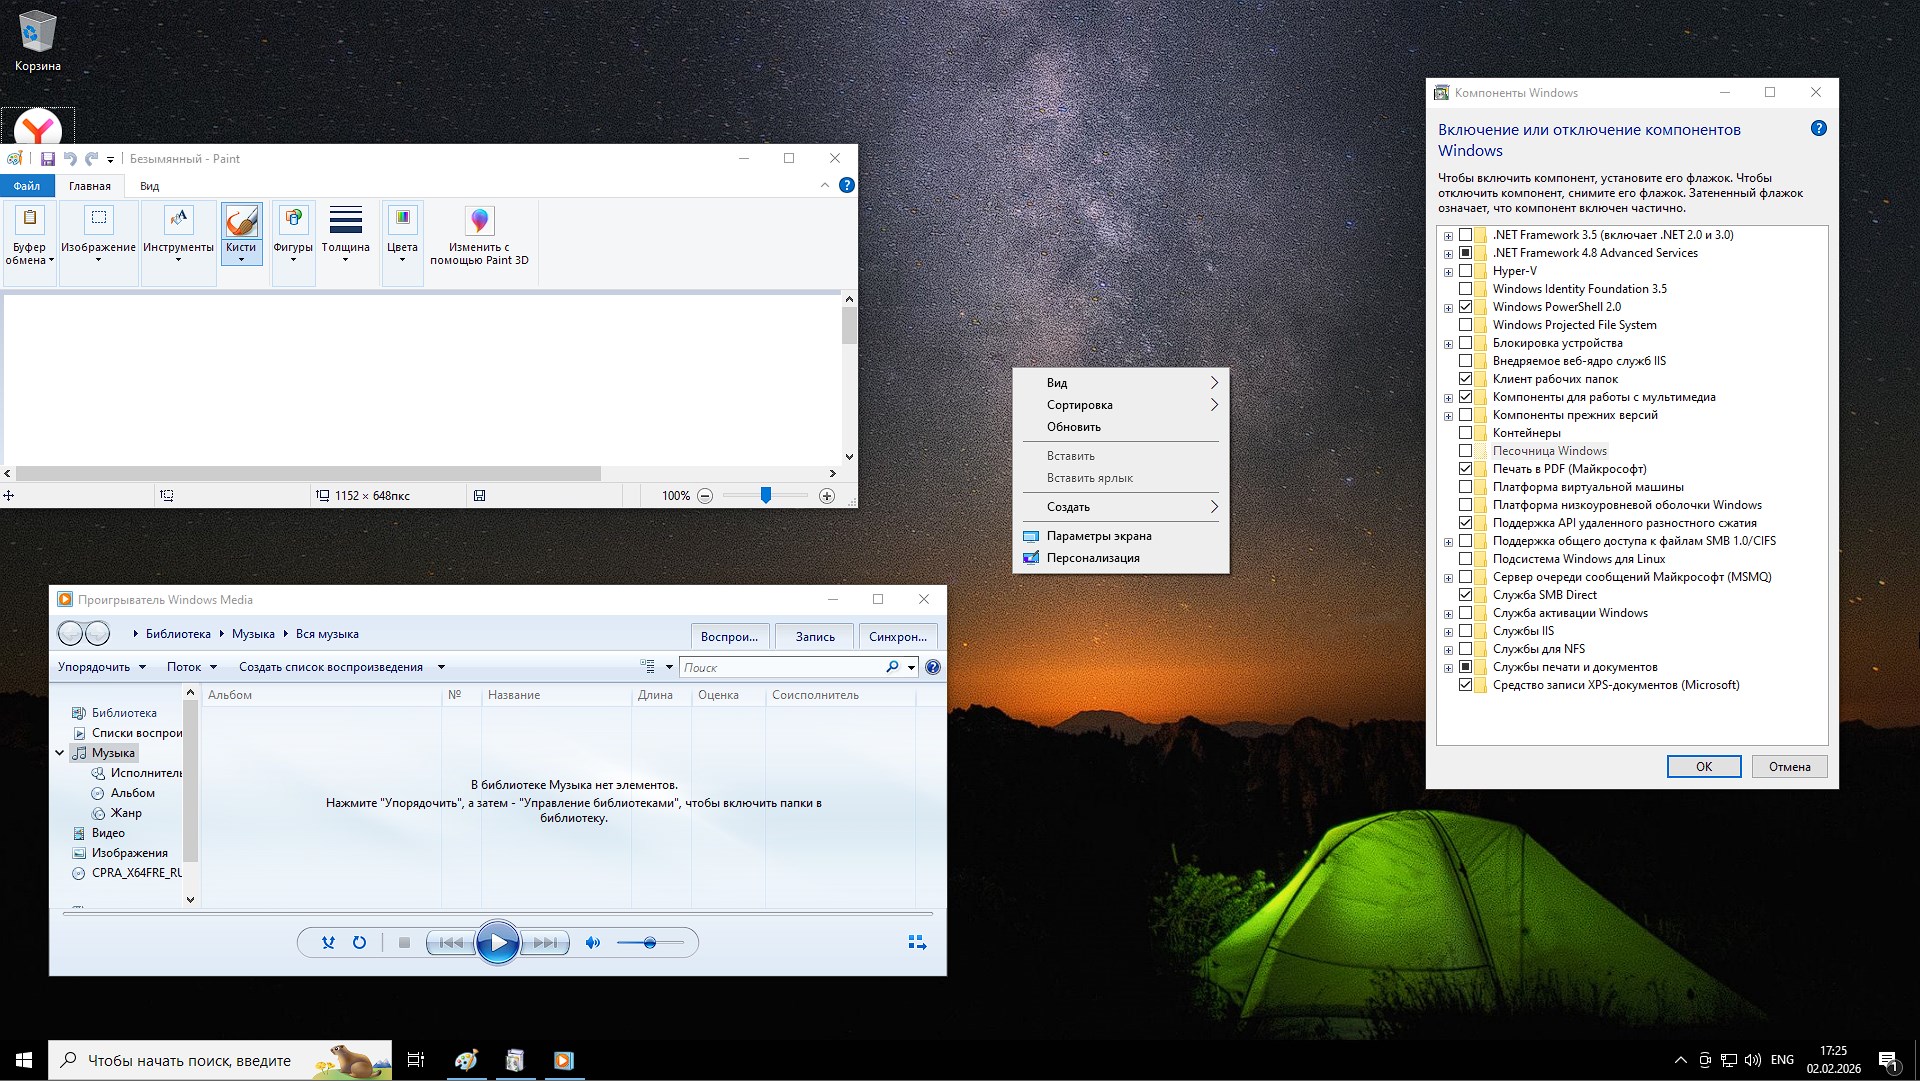This screenshot has height=1081, width=1920.
Task: Expand the Службы IIS node
Action: [x=1448, y=631]
